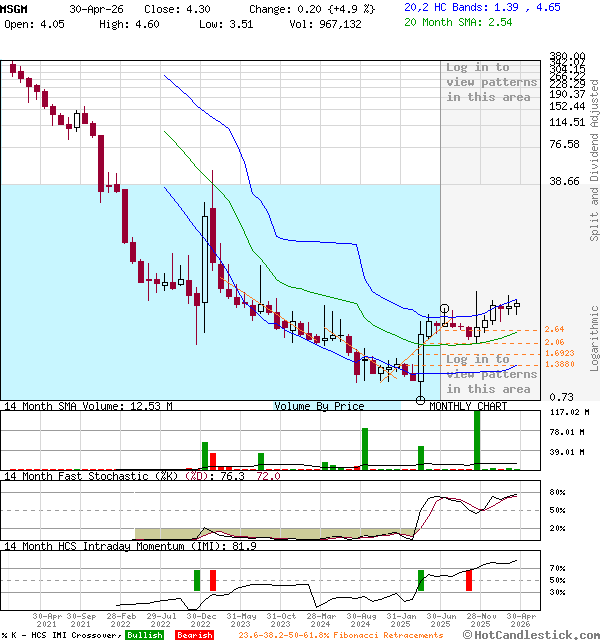The width and height of the screenshot is (600, 640).
Task: Click the 14 Month SMA Volume title
Action: (88, 406)
